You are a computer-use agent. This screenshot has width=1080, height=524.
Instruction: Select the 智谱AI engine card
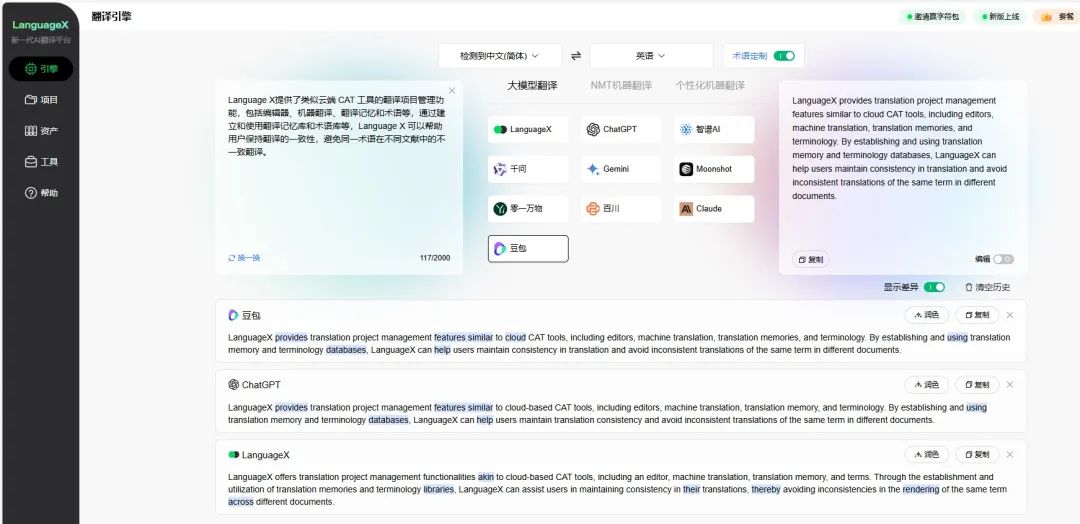(714, 129)
